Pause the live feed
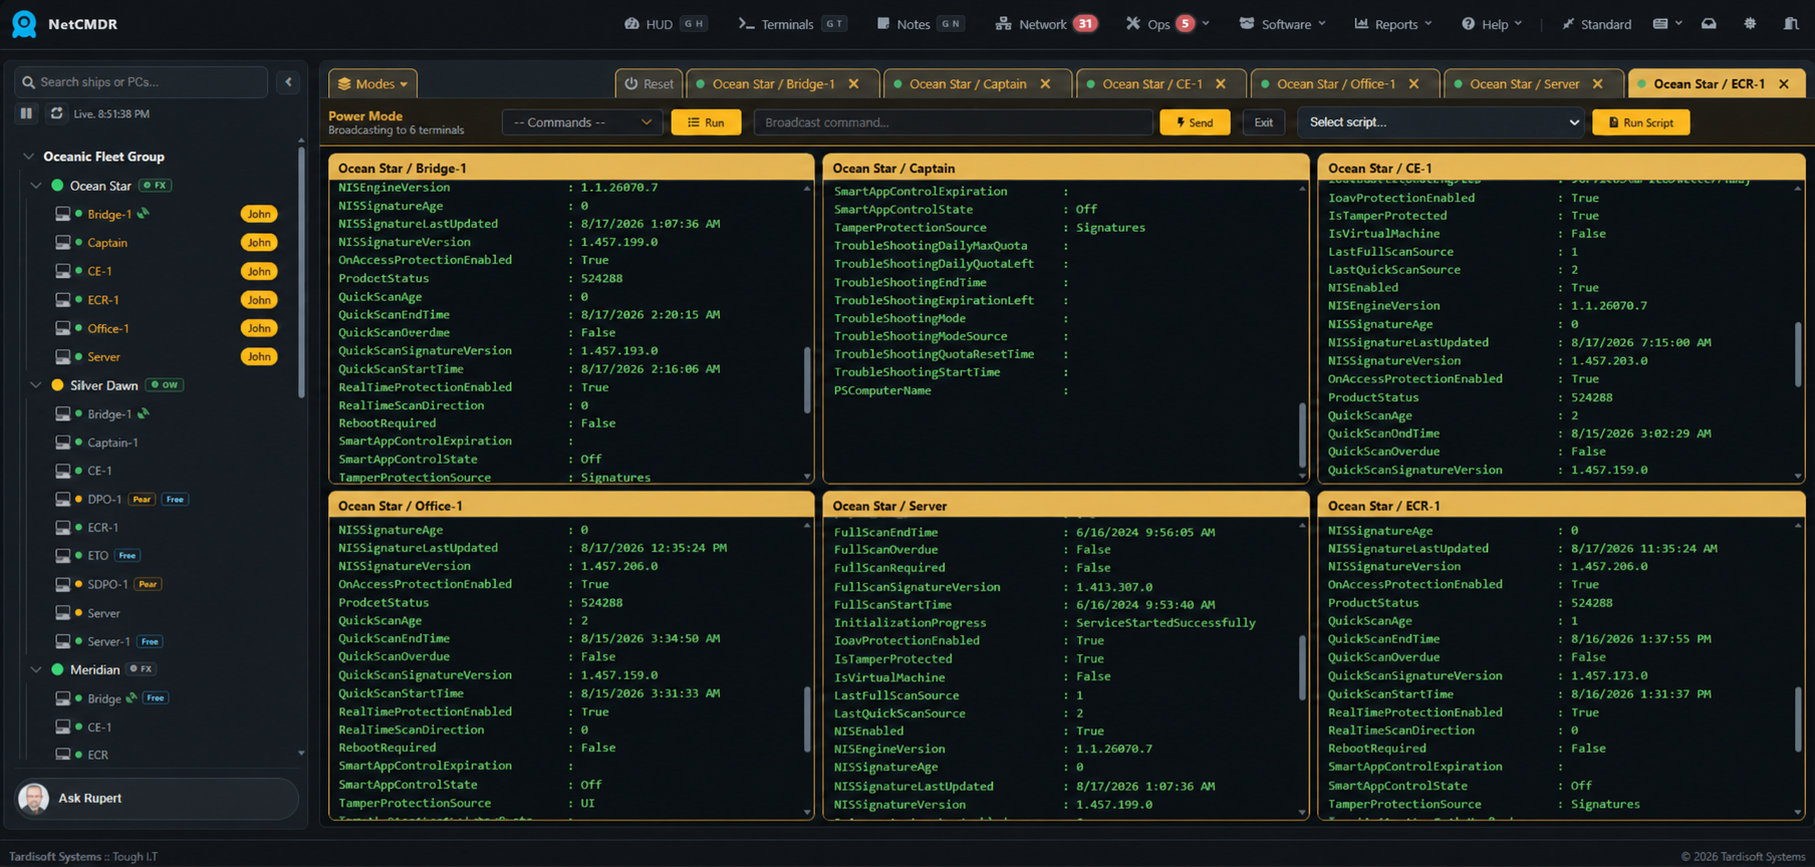The height and width of the screenshot is (867, 1815). click(27, 113)
